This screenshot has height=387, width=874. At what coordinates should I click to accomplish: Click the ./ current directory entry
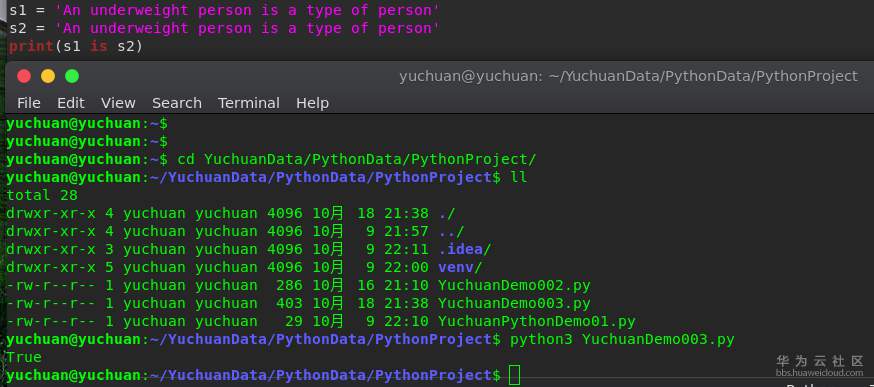447,213
